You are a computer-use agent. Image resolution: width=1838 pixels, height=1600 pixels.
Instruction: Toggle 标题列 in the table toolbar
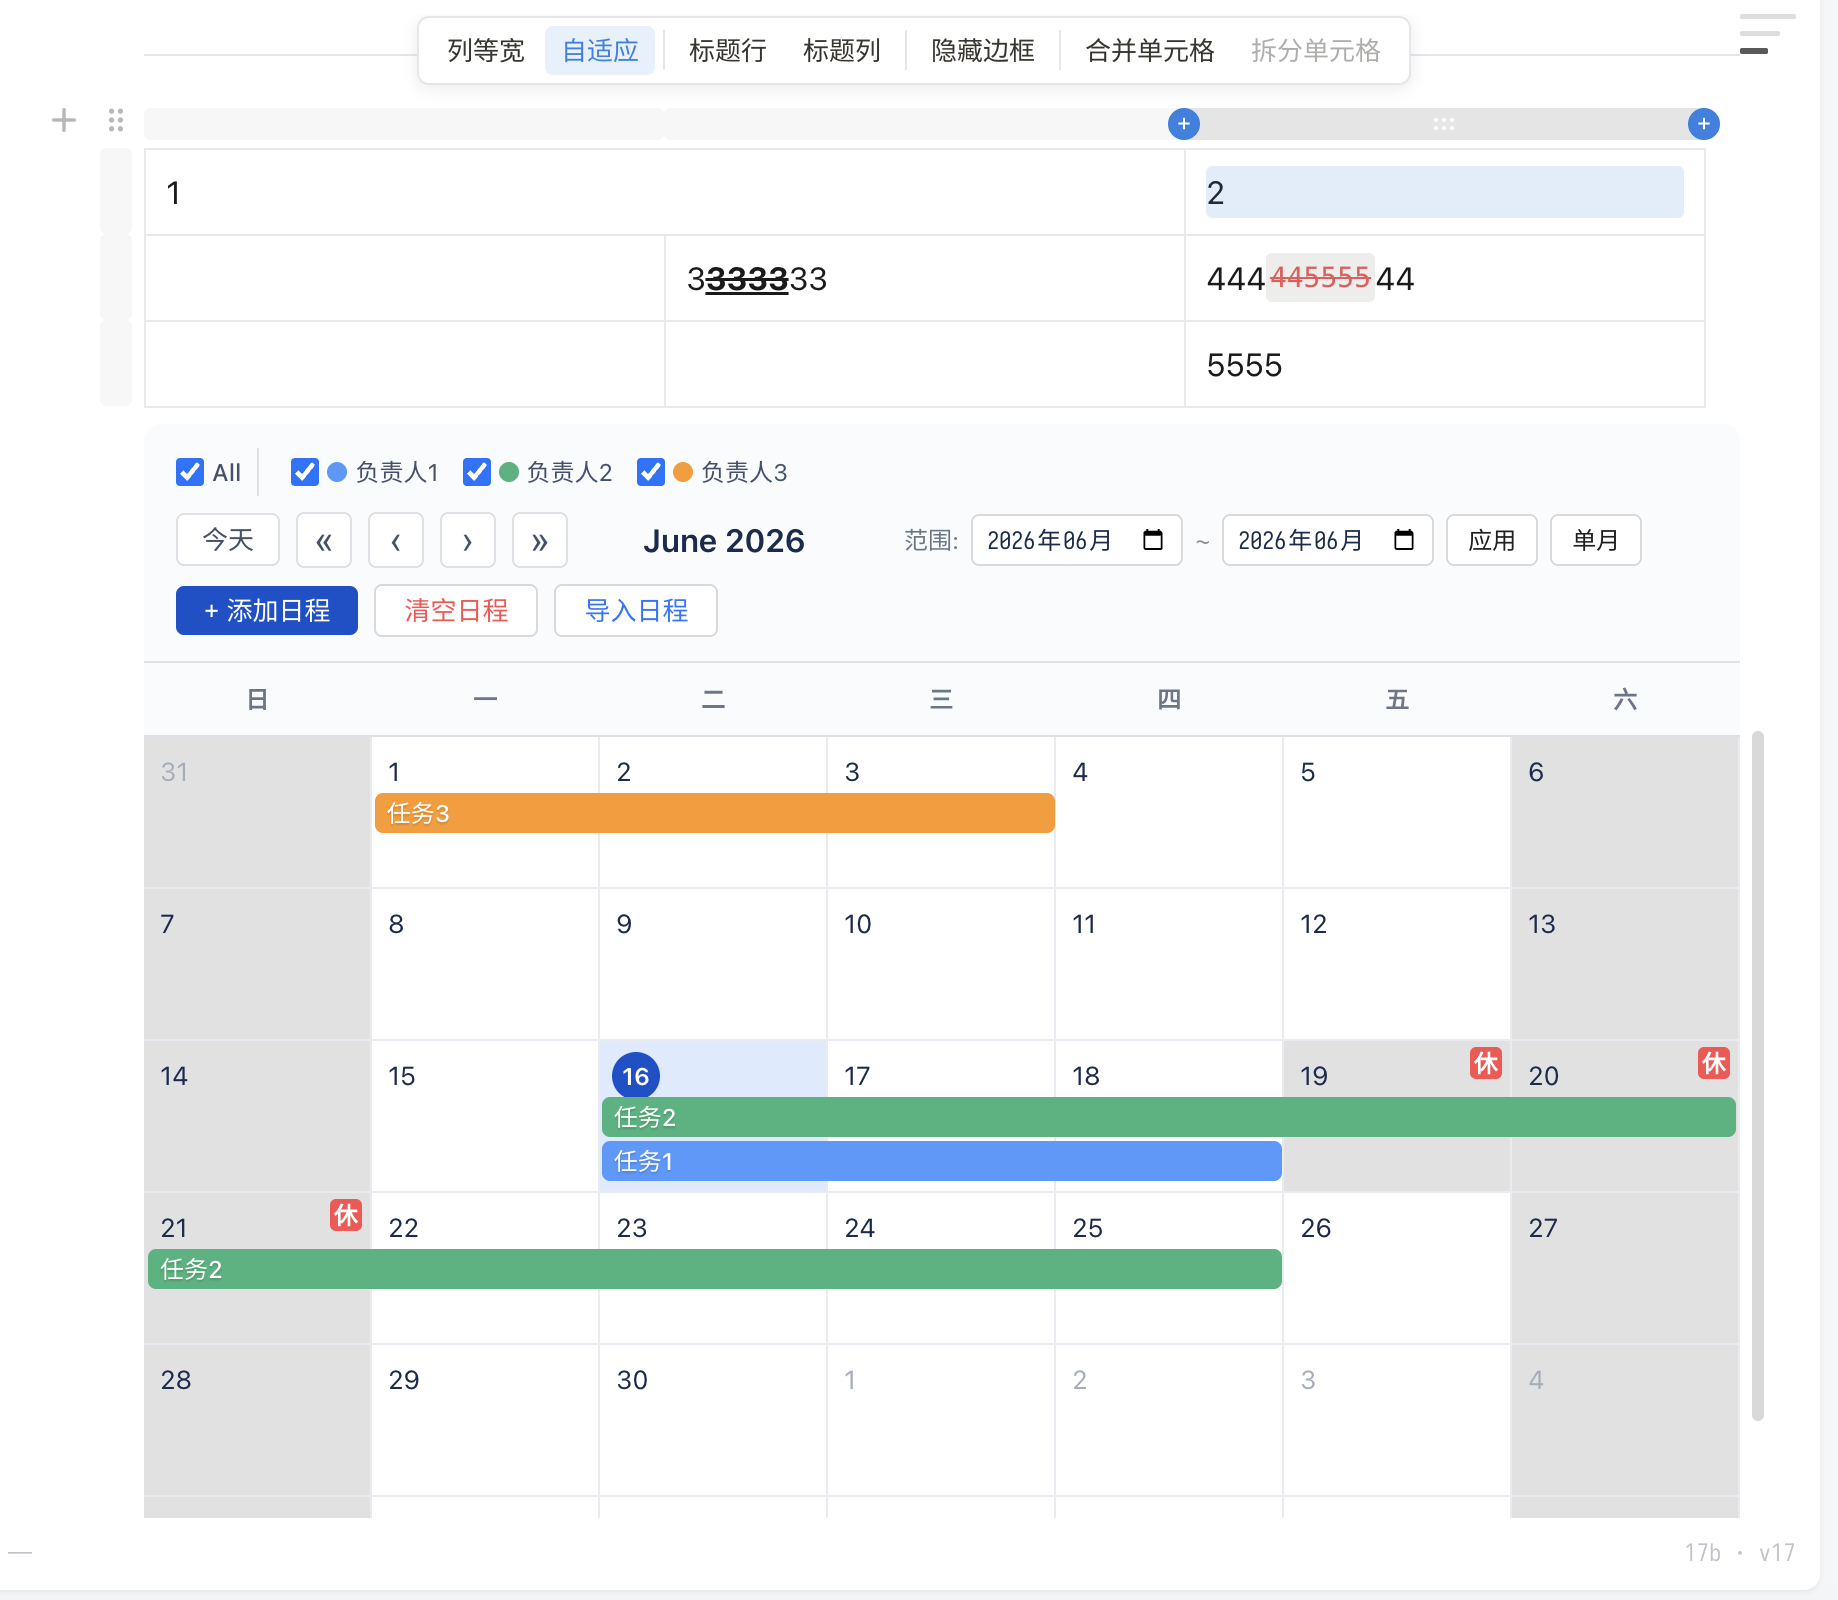coord(842,51)
